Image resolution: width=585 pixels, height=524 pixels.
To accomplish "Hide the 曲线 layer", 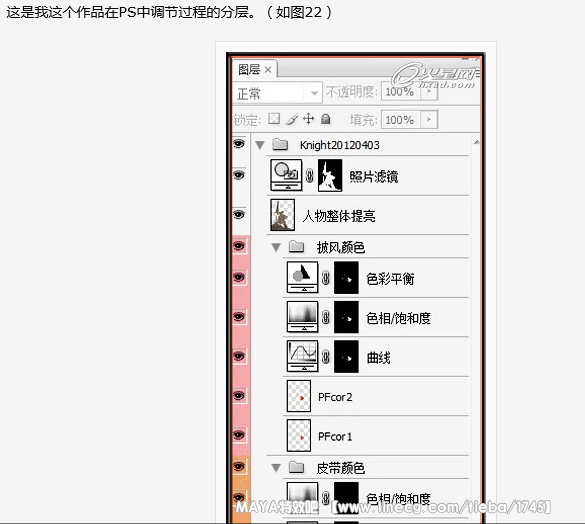I will [x=239, y=356].
